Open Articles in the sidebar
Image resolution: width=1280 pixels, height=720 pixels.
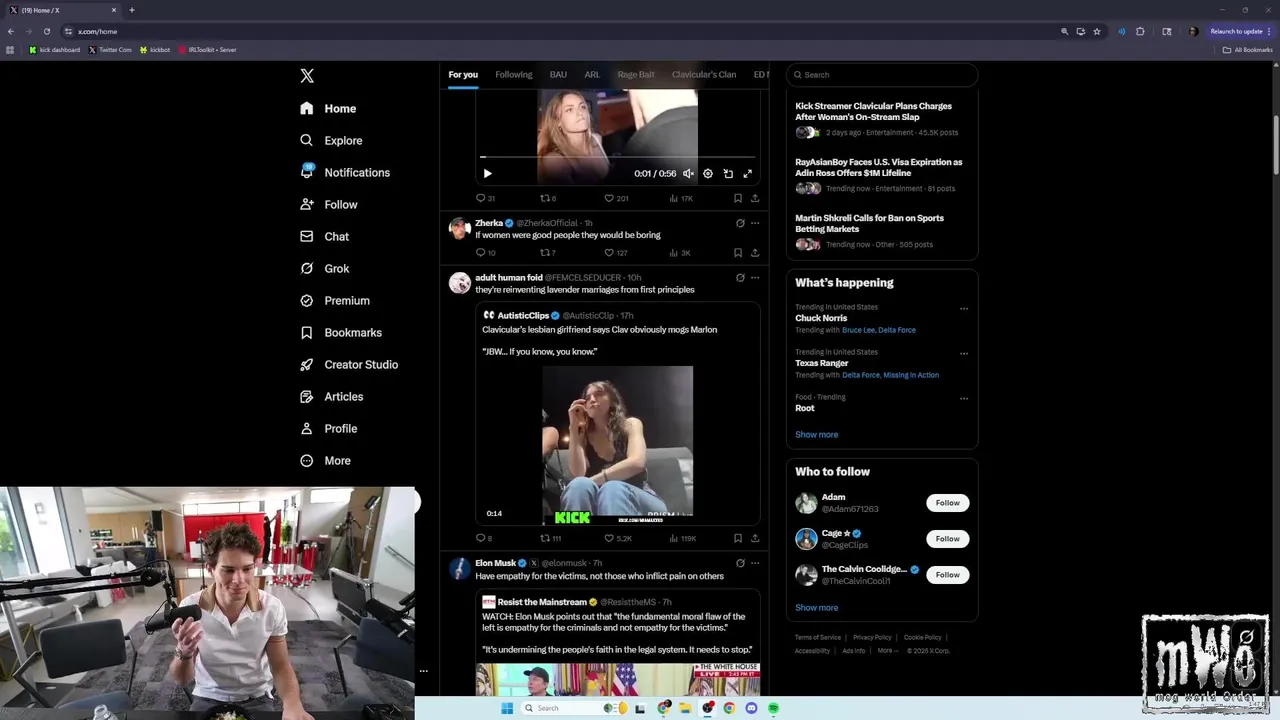pyautogui.click(x=331, y=396)
